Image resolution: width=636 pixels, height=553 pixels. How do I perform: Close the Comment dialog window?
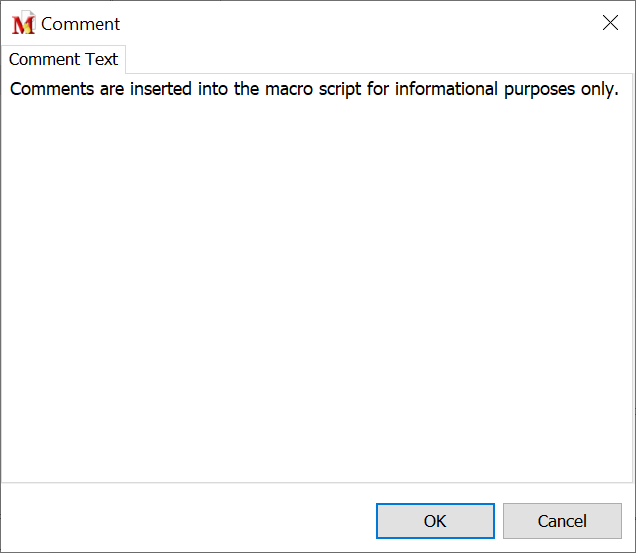610,23
